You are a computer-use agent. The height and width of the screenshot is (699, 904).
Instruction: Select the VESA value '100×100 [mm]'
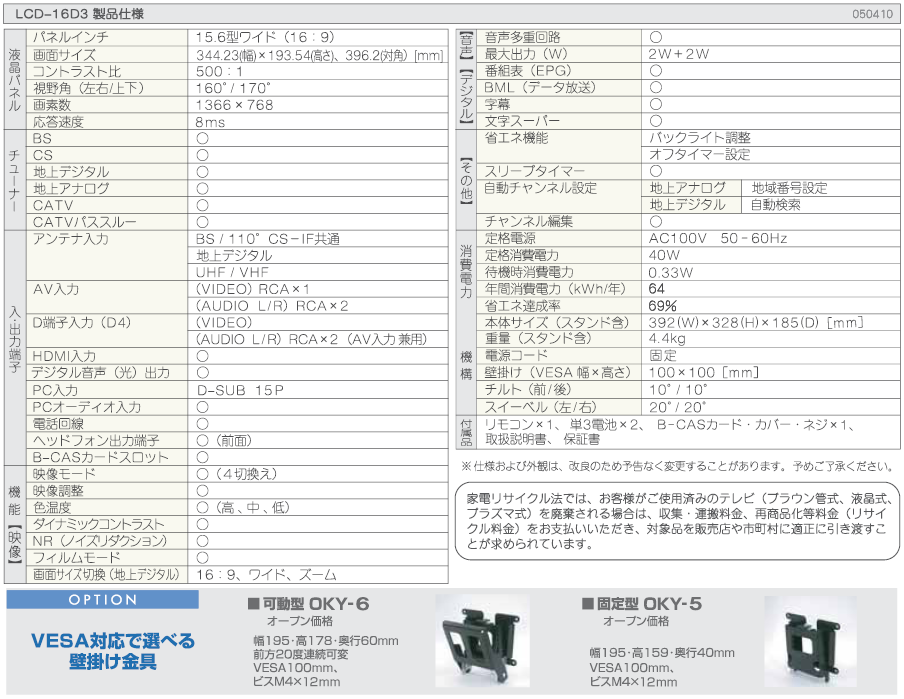pyautogui.click(x=703, y=373)
